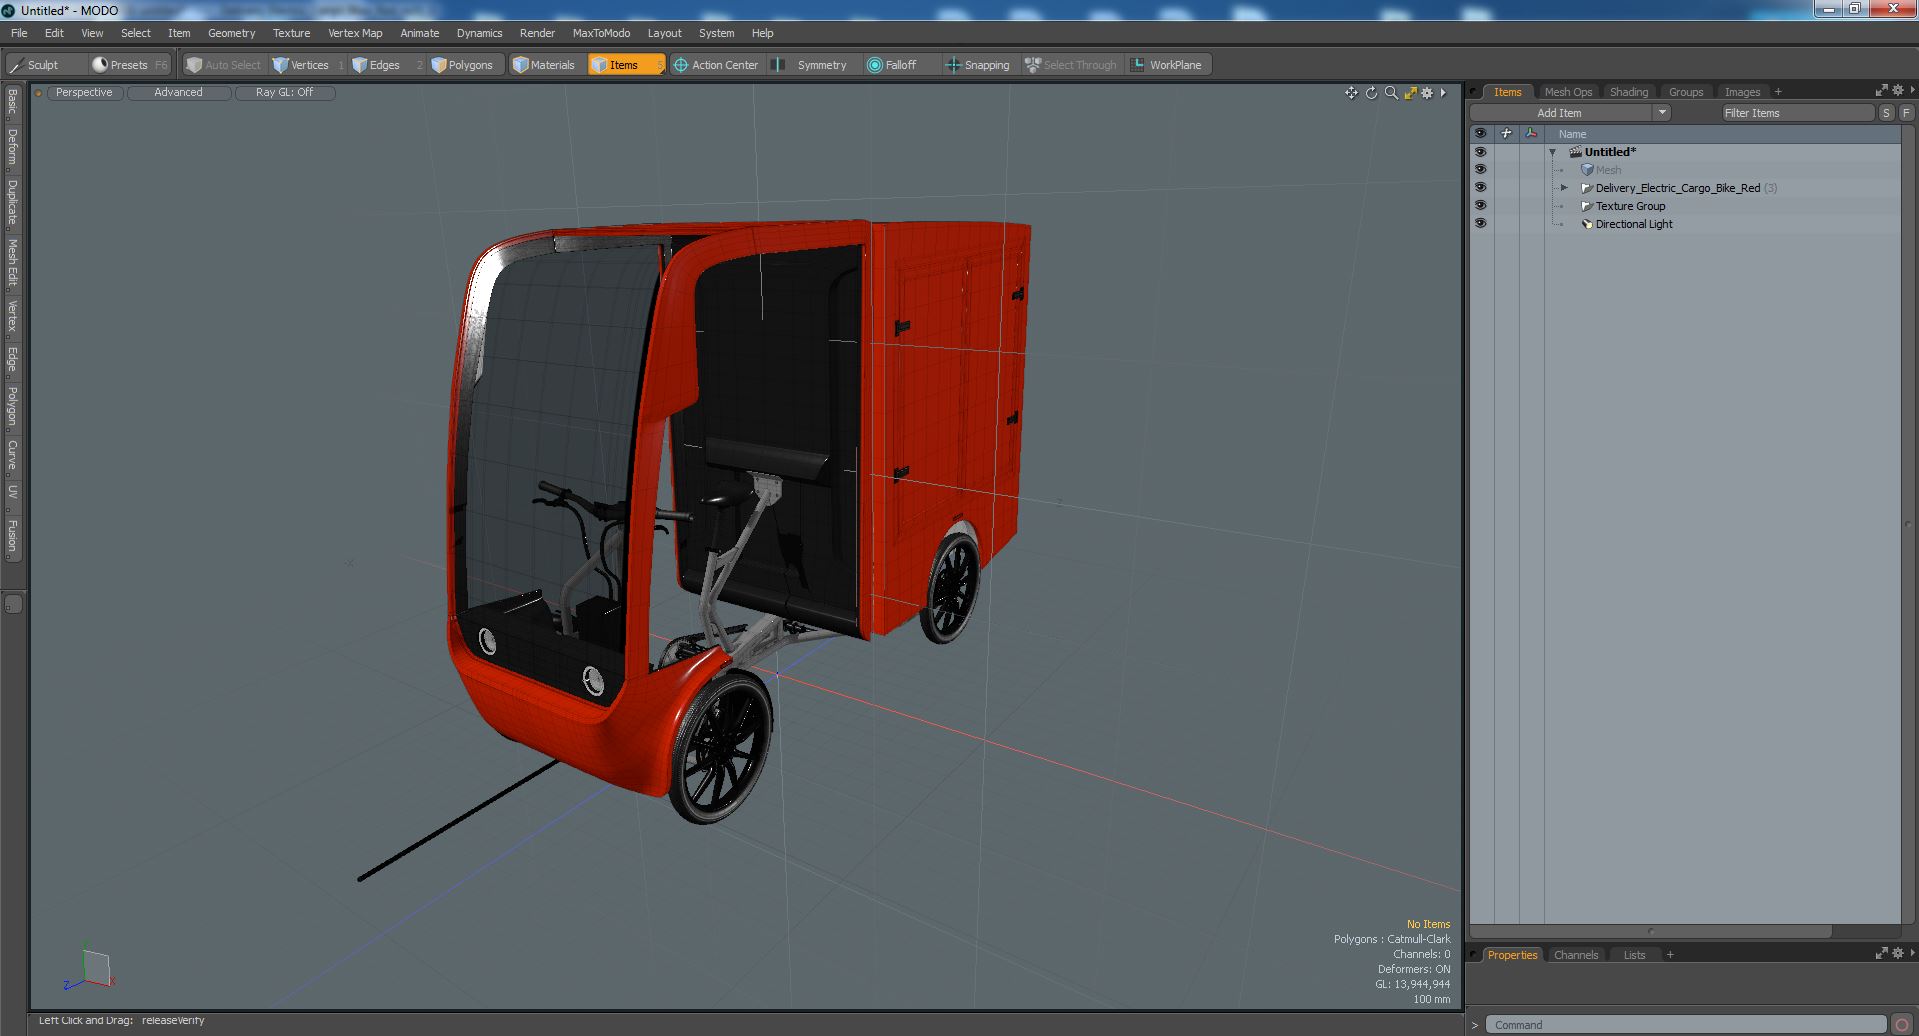Select the Directional Light item

click(x=1634, y=224)
